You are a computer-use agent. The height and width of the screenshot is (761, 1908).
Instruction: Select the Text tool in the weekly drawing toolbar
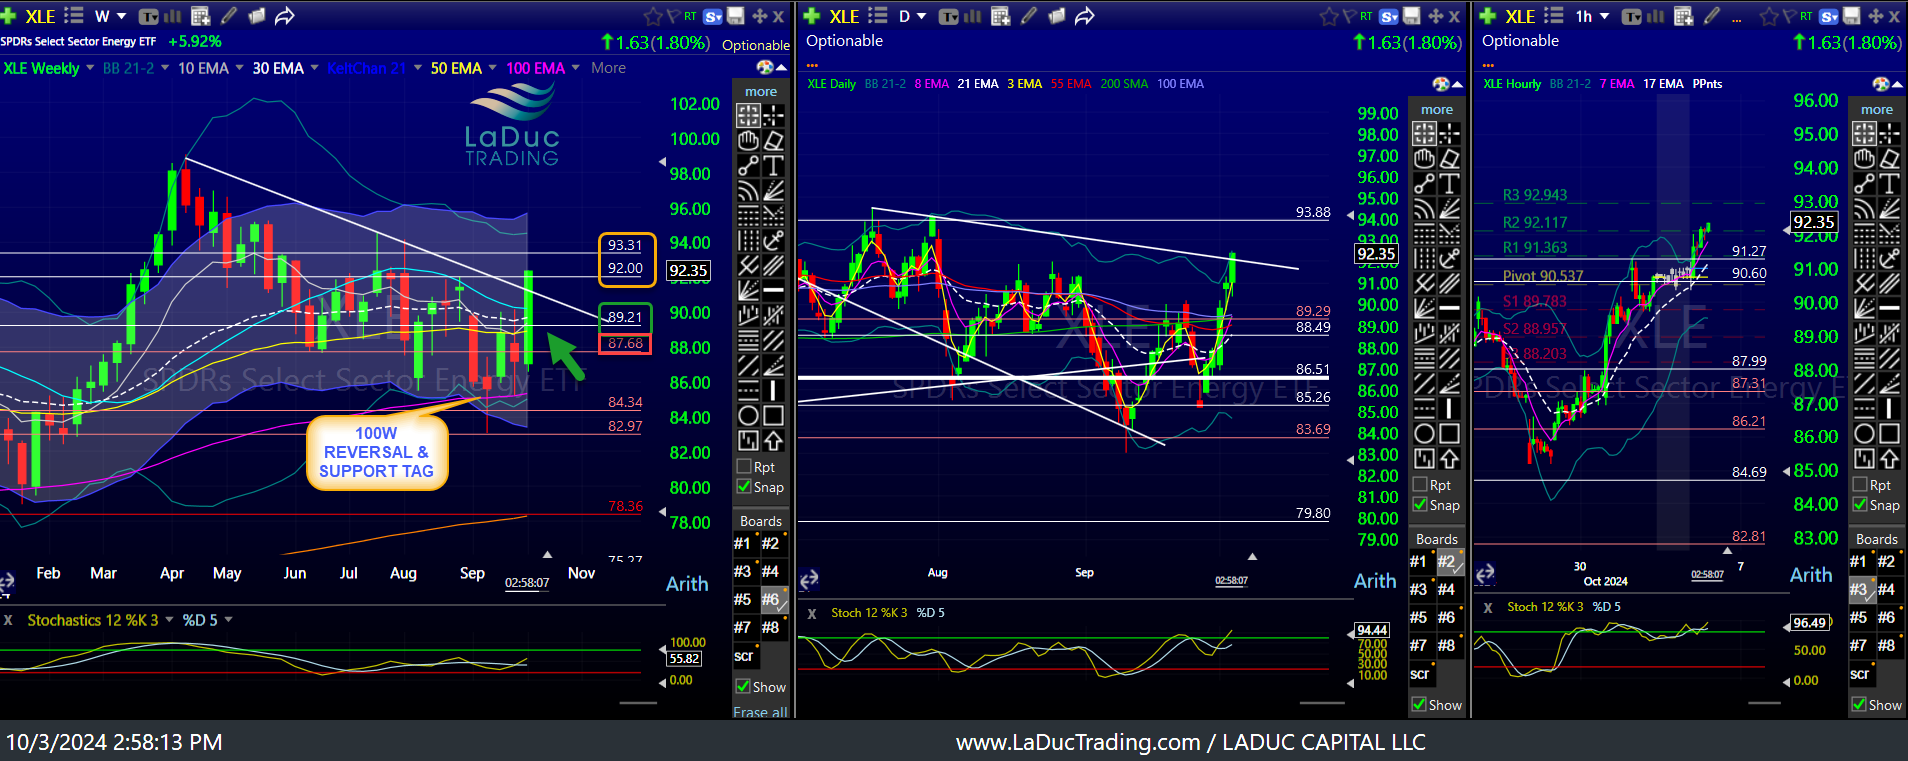pos(773,165)
